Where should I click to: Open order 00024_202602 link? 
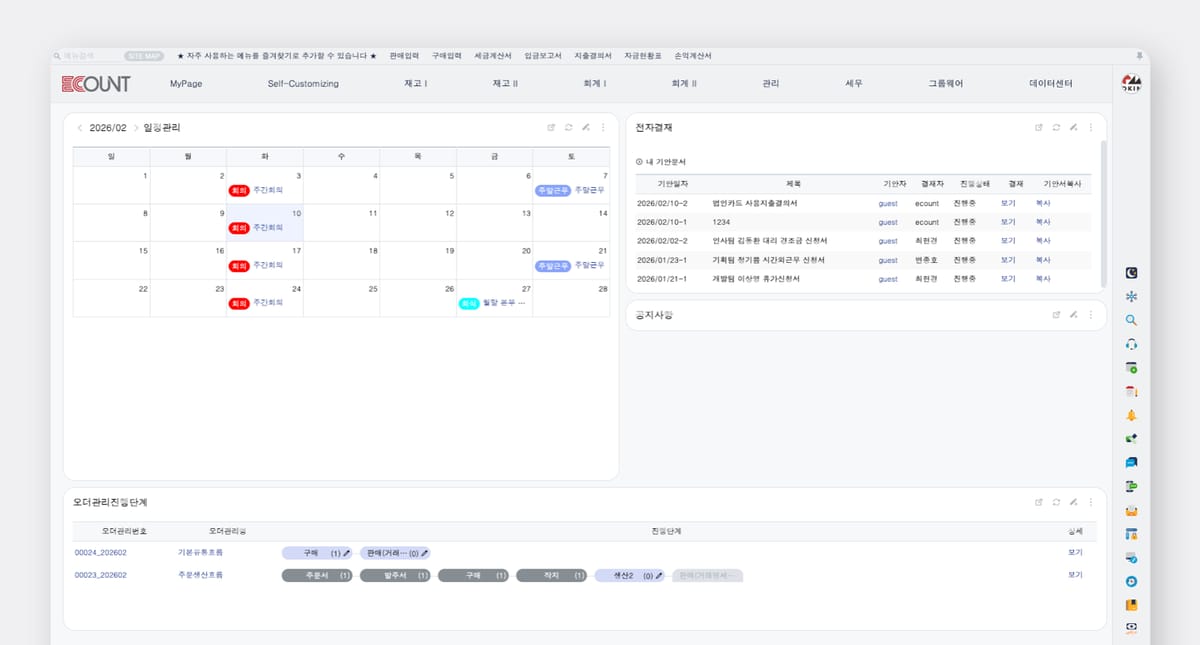[x=101, y=552]
